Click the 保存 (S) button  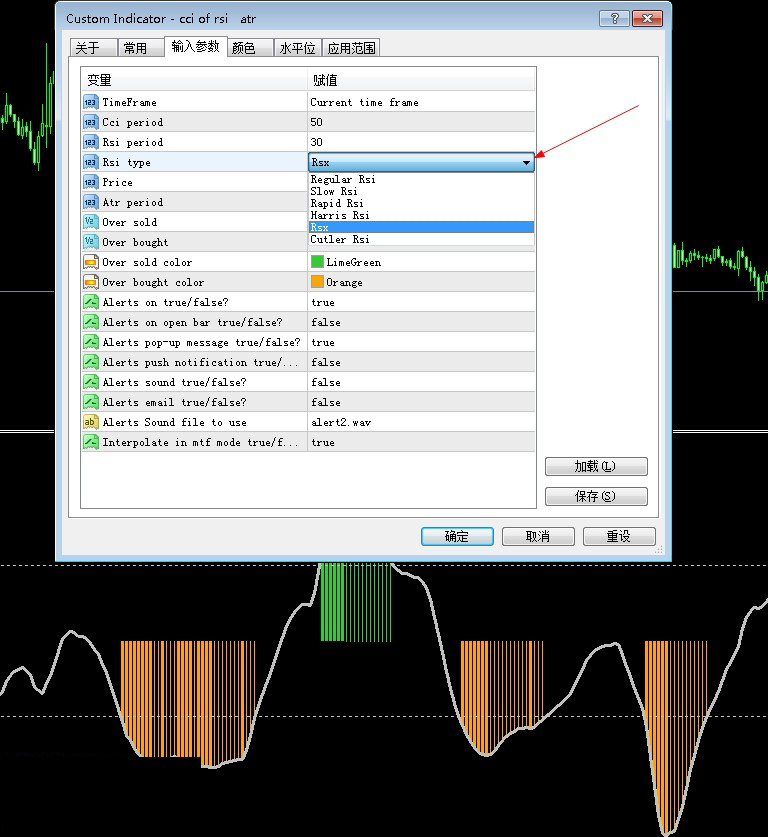click(x=596, y=496)
